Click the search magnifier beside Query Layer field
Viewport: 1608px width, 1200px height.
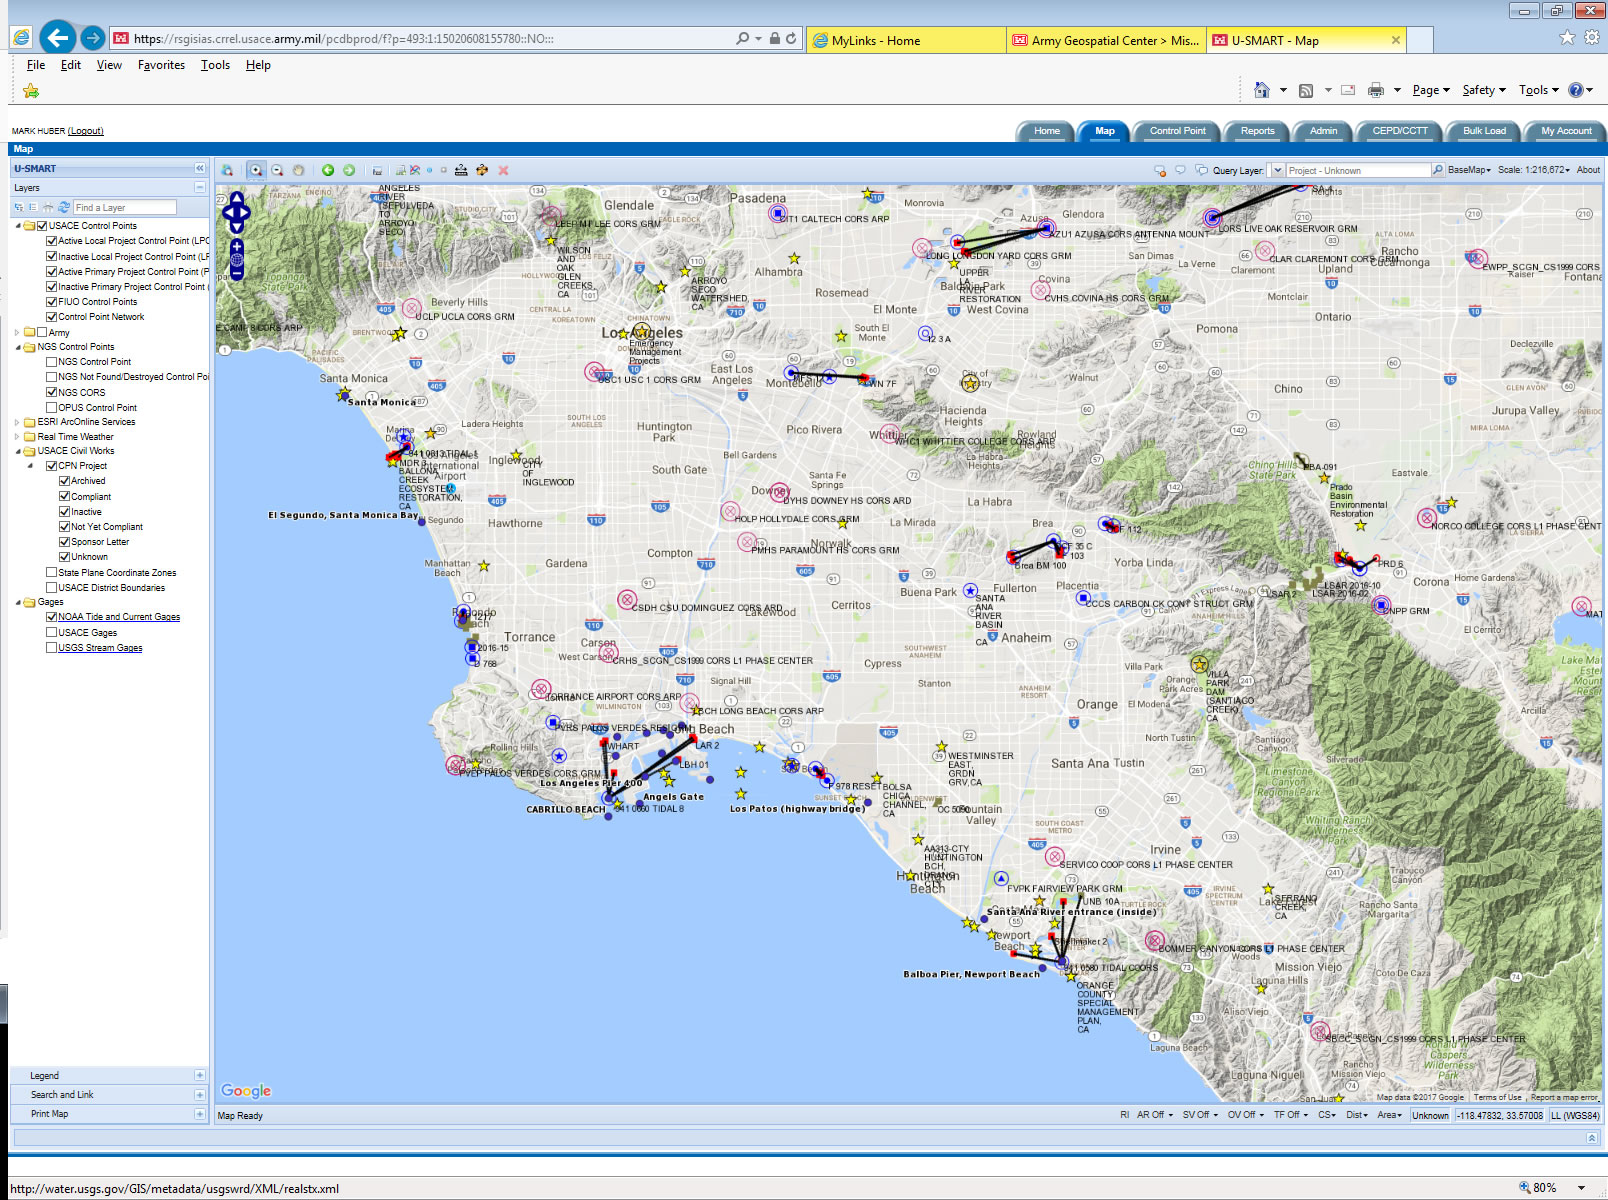tap(1438, 170)
